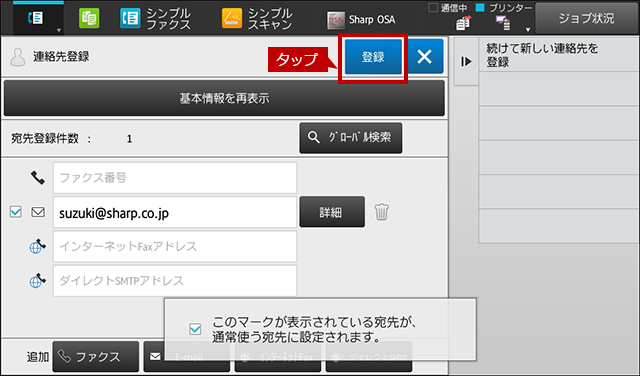Screen dimensions: 640x376
Task: Open シンプルスキャン mode
Action: (257, 19)
